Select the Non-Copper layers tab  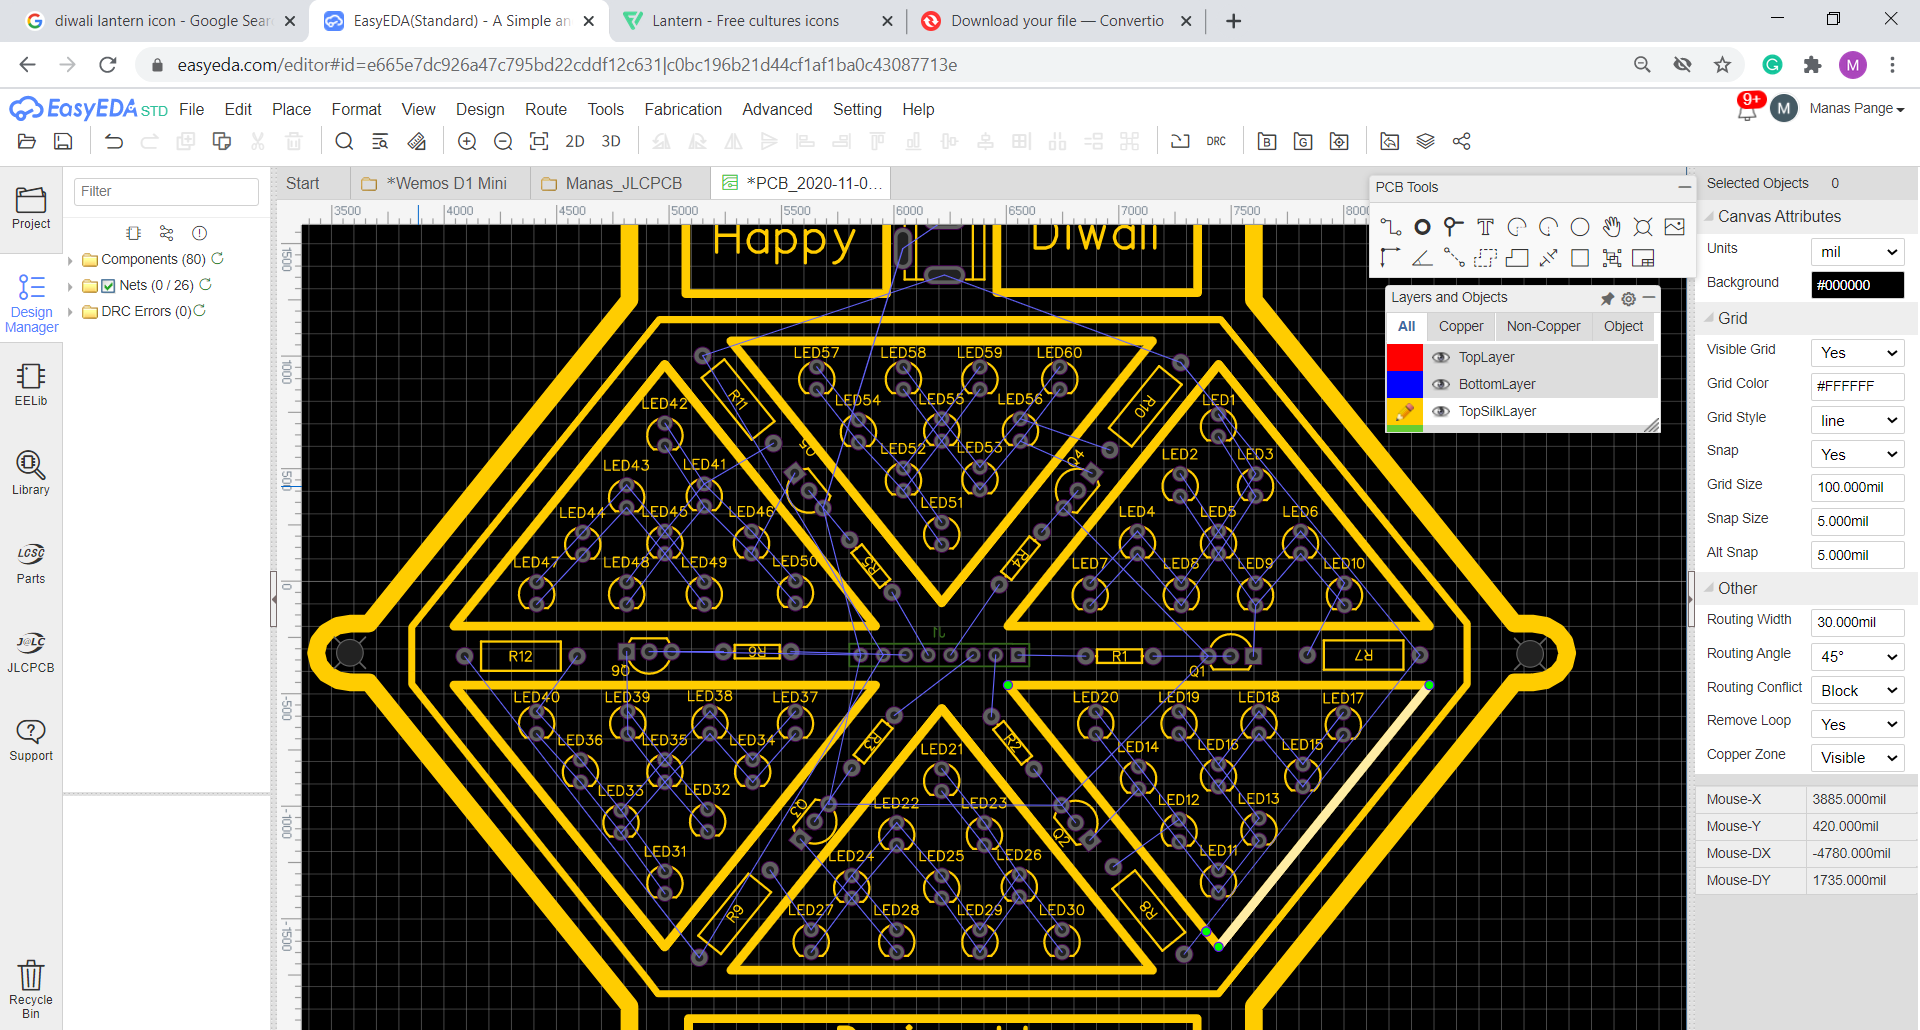[1543, 326]
